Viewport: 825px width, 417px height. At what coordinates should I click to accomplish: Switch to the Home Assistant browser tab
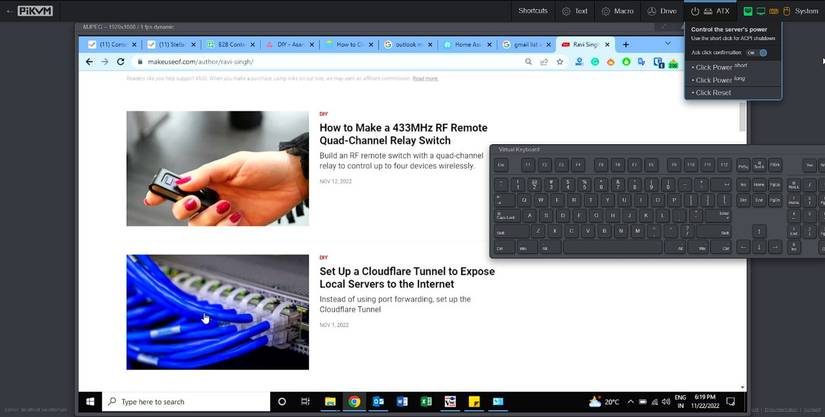coord(467,45)
